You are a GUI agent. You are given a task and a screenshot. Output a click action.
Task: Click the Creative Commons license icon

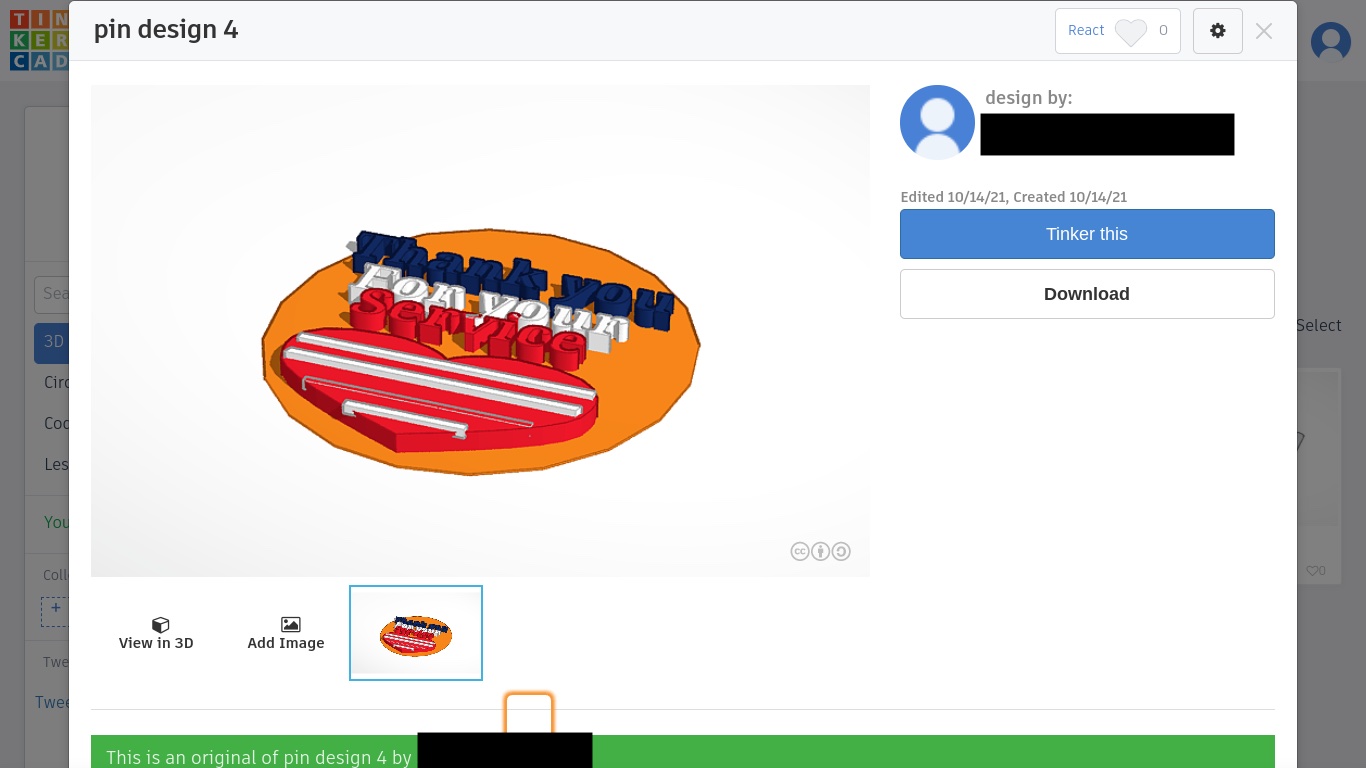pos(820,551)
